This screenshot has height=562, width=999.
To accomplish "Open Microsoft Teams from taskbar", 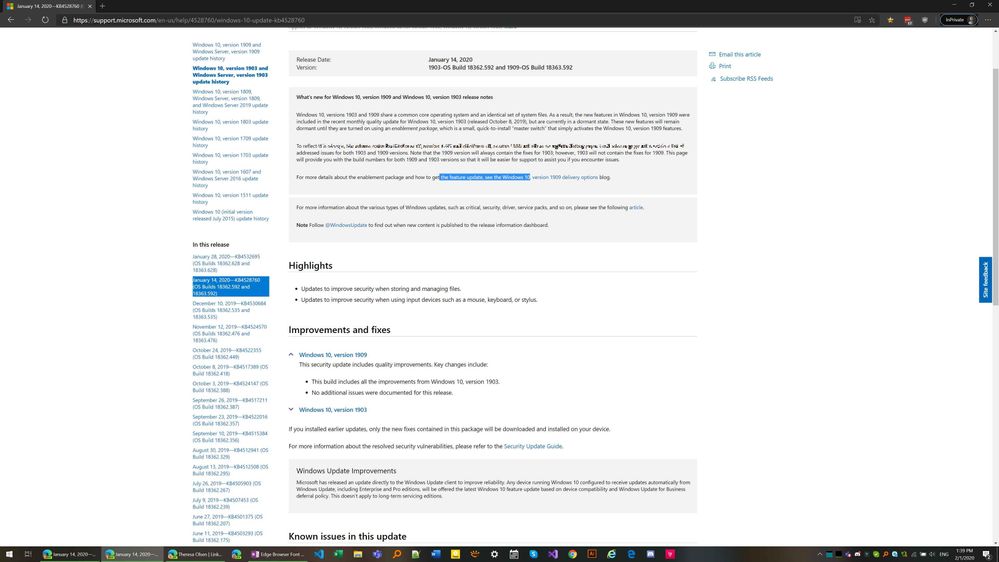I will click(377, 554).
